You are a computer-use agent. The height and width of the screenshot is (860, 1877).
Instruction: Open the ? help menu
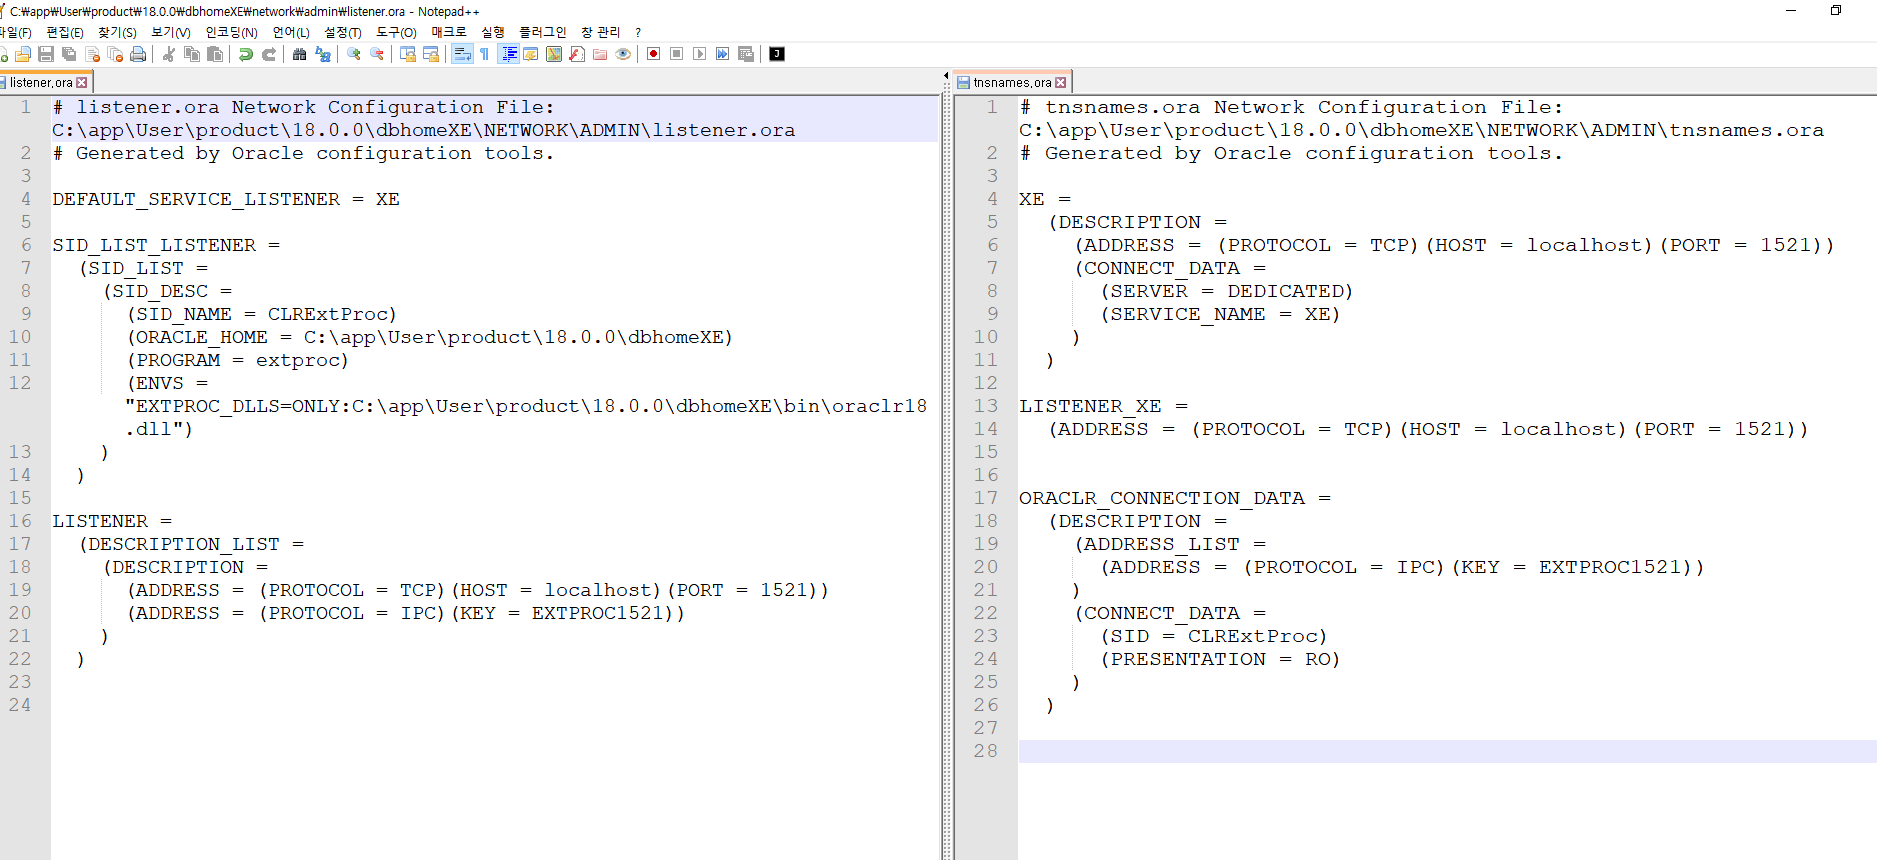click(638, 33)
